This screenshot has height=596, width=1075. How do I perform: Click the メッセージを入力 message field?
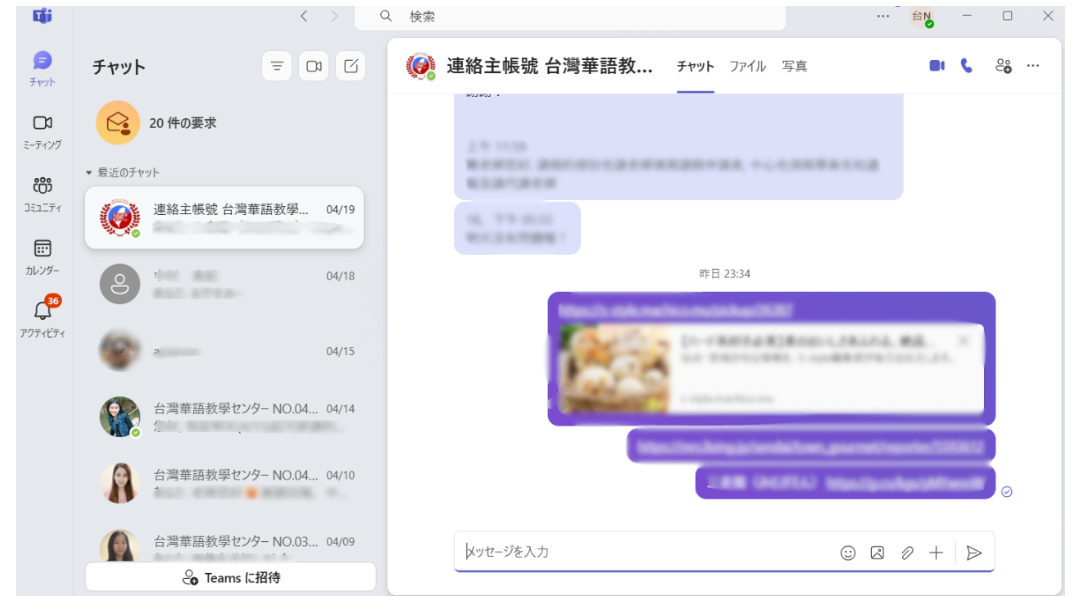point(640,552)
